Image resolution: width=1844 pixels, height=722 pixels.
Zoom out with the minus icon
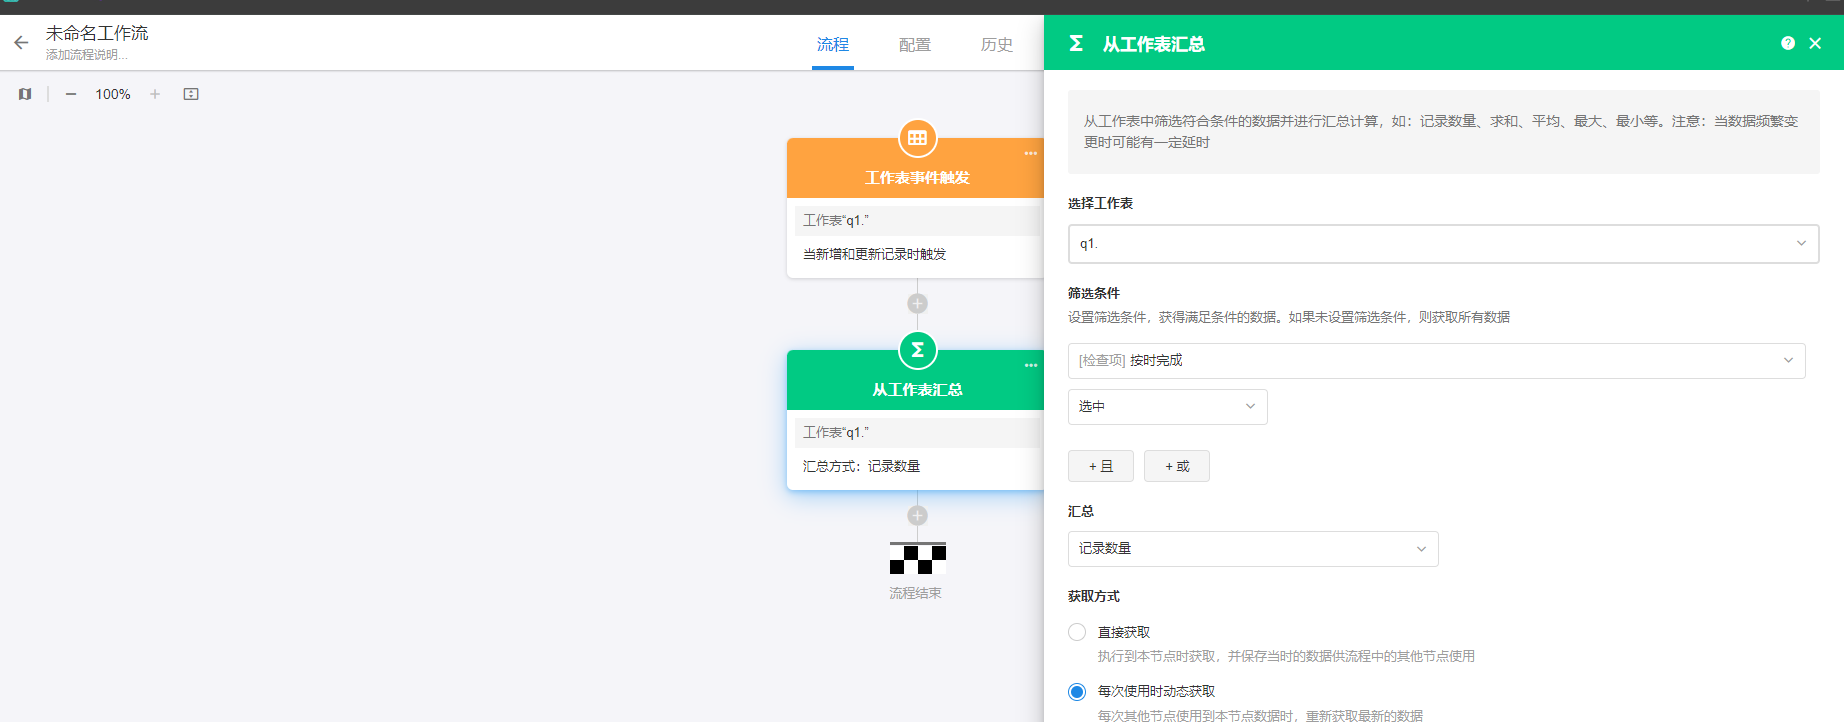(x=71, y=94)
